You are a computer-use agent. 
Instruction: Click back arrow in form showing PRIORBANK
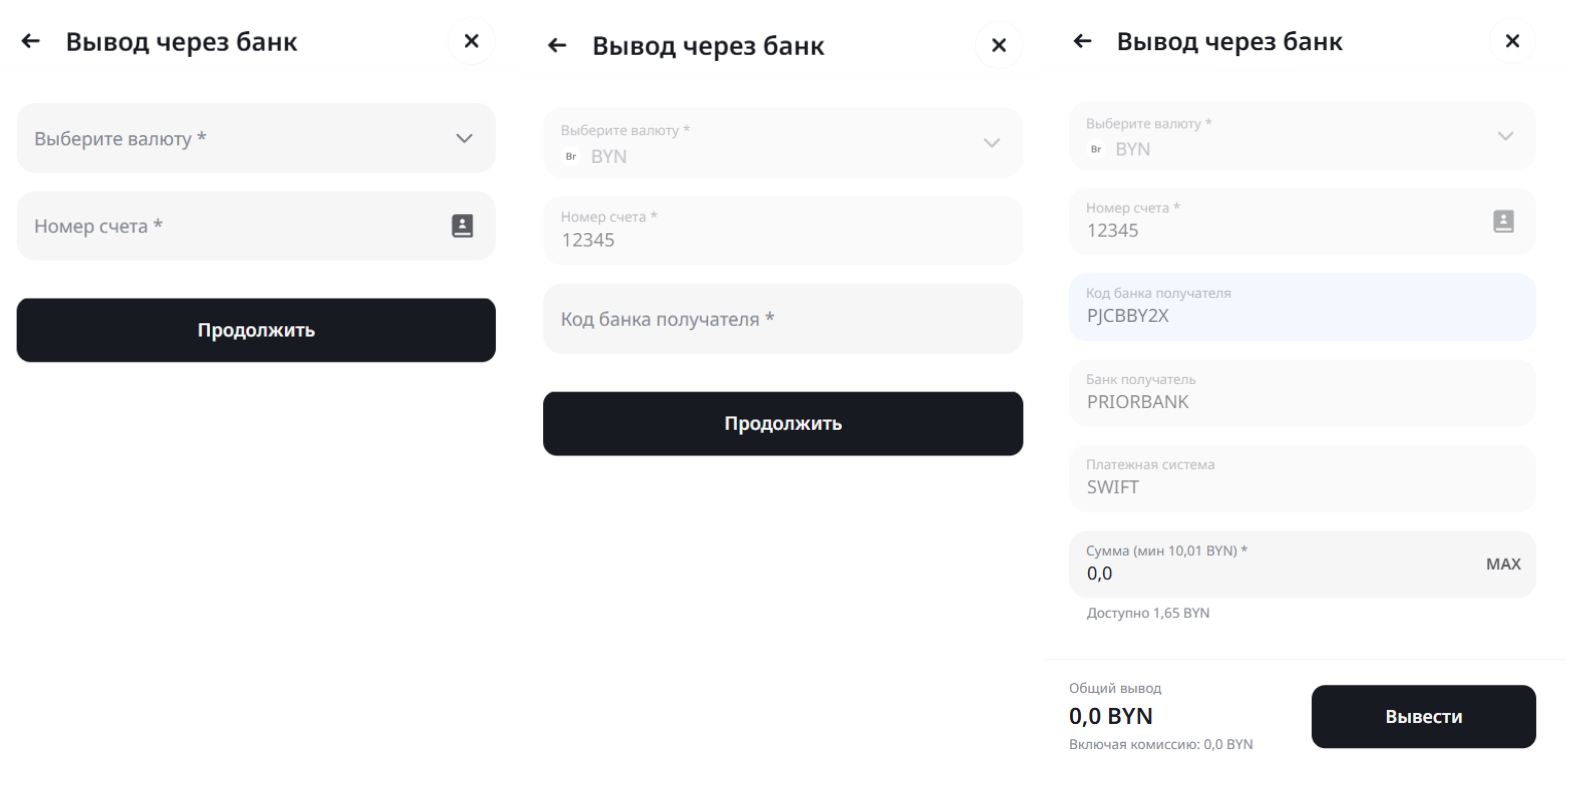(1082, 41)
